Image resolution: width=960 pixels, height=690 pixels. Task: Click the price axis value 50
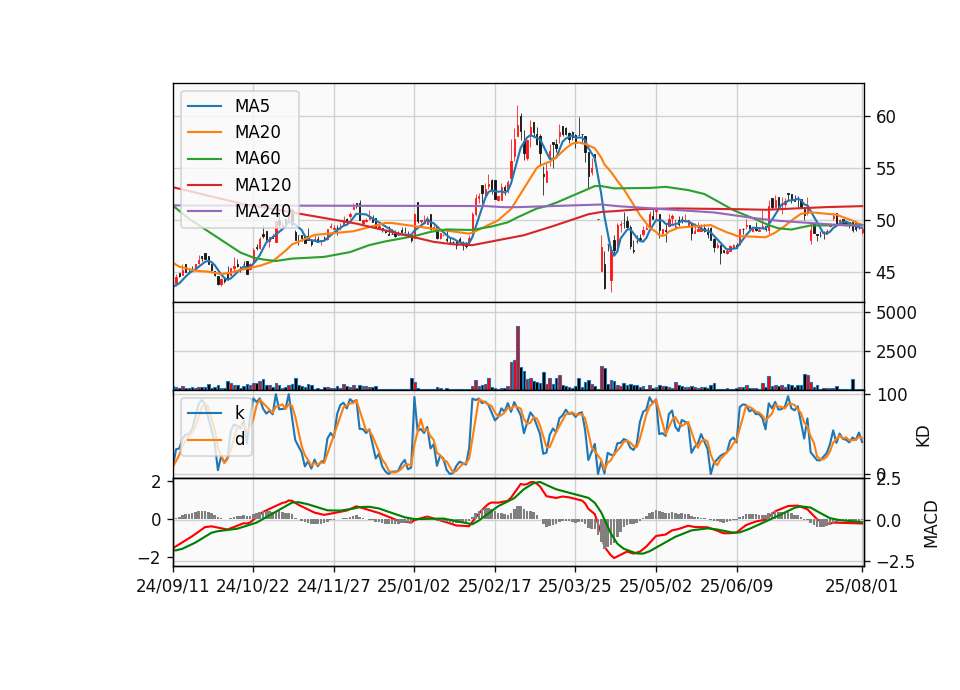[885, 221]
